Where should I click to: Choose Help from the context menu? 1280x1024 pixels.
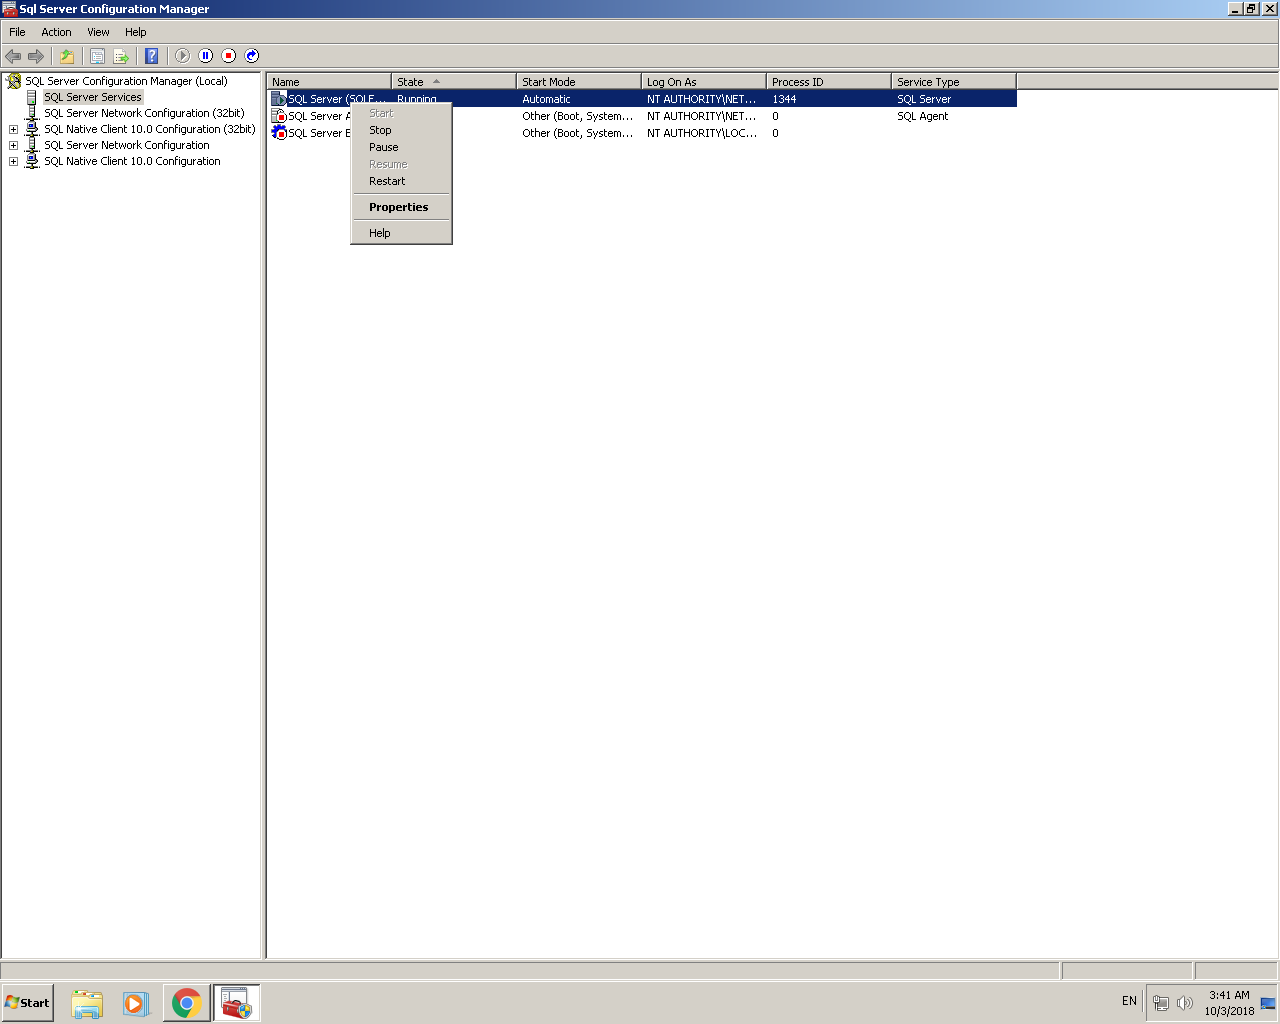click(401, 233)
